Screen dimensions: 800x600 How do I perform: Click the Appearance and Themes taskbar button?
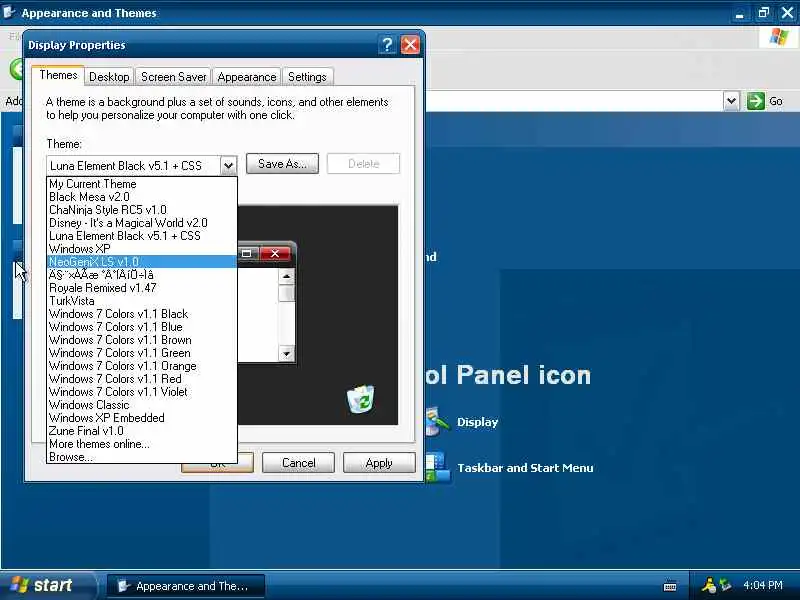coord(186,586)
